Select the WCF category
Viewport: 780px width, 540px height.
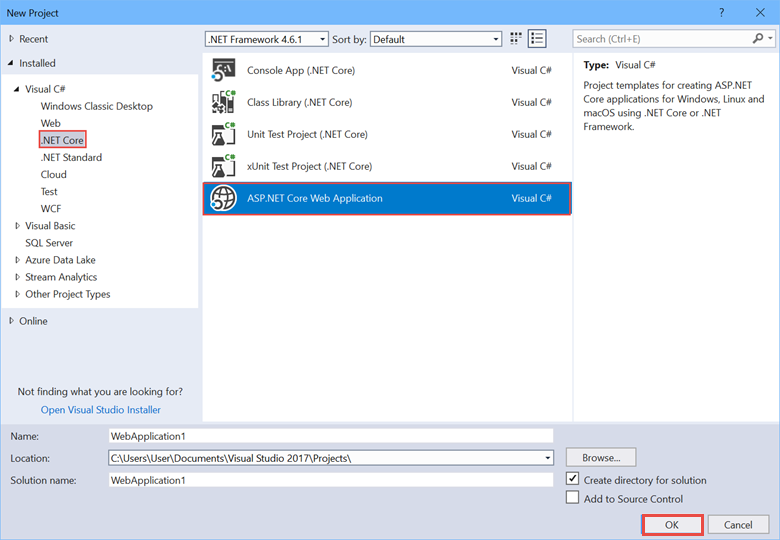(51, 208)
